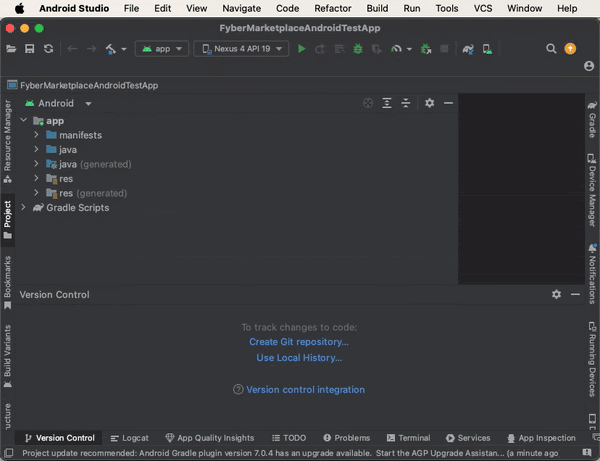
Task: Click Create Git repository link
Action: [299, 342]
